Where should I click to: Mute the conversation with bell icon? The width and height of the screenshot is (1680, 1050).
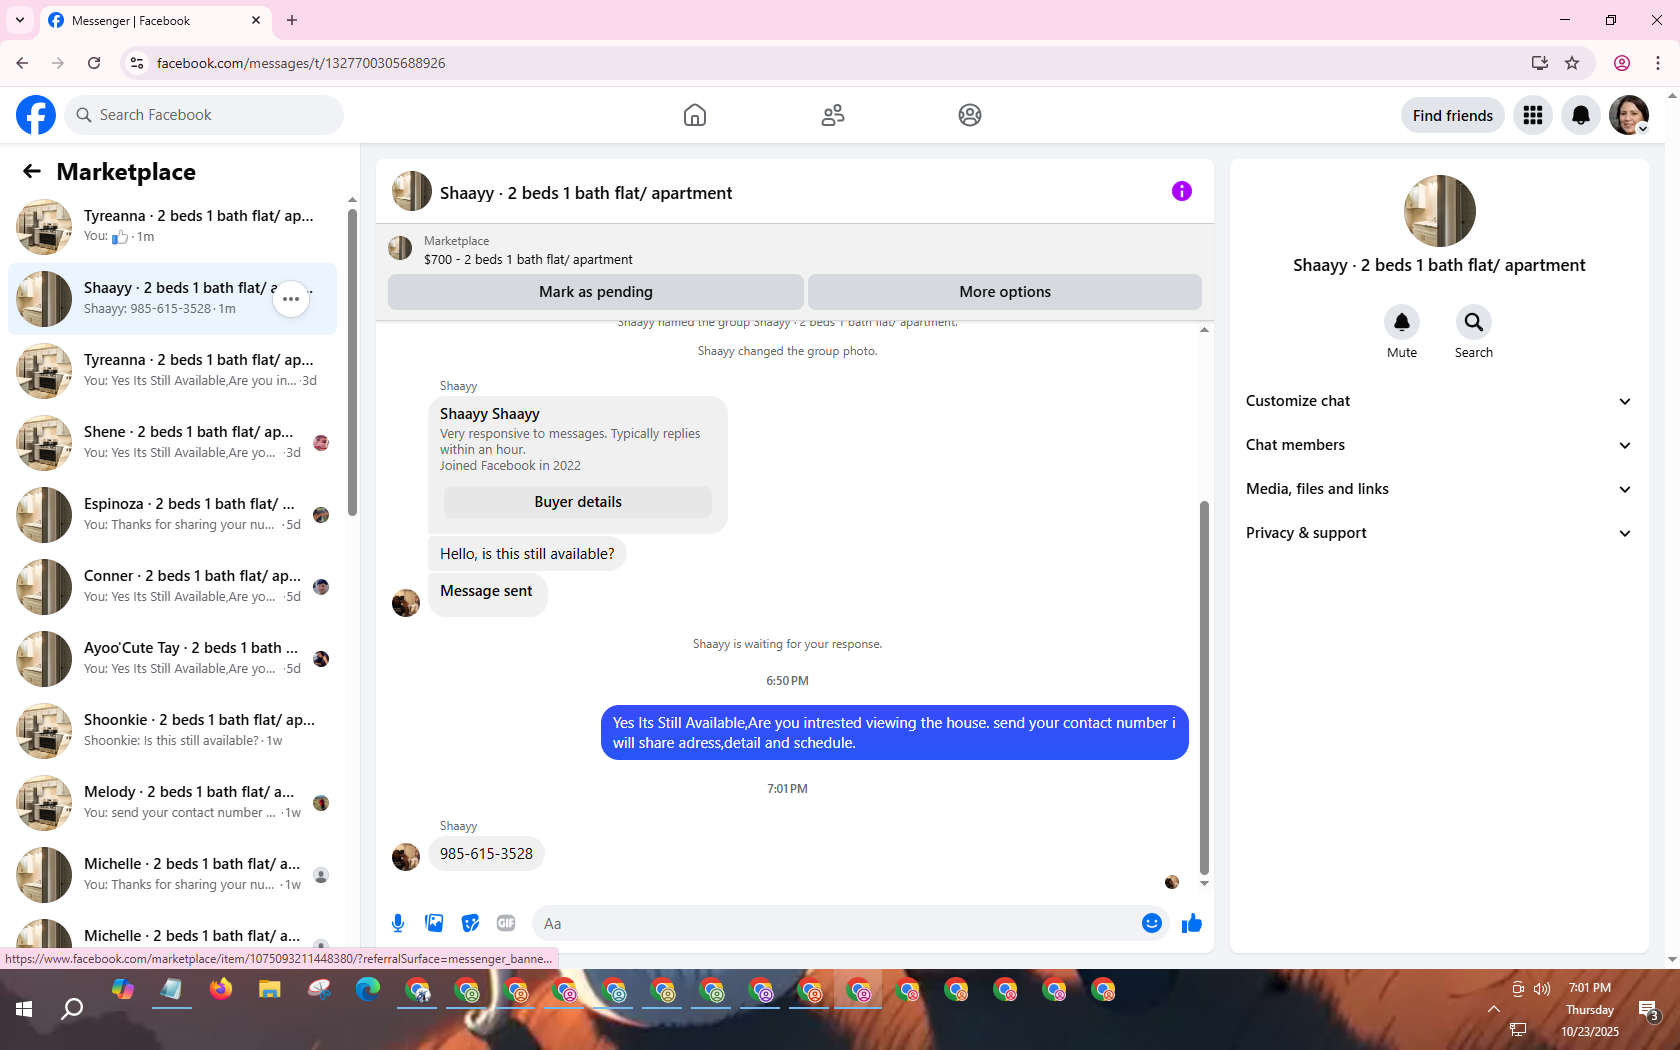point(1402,322)
